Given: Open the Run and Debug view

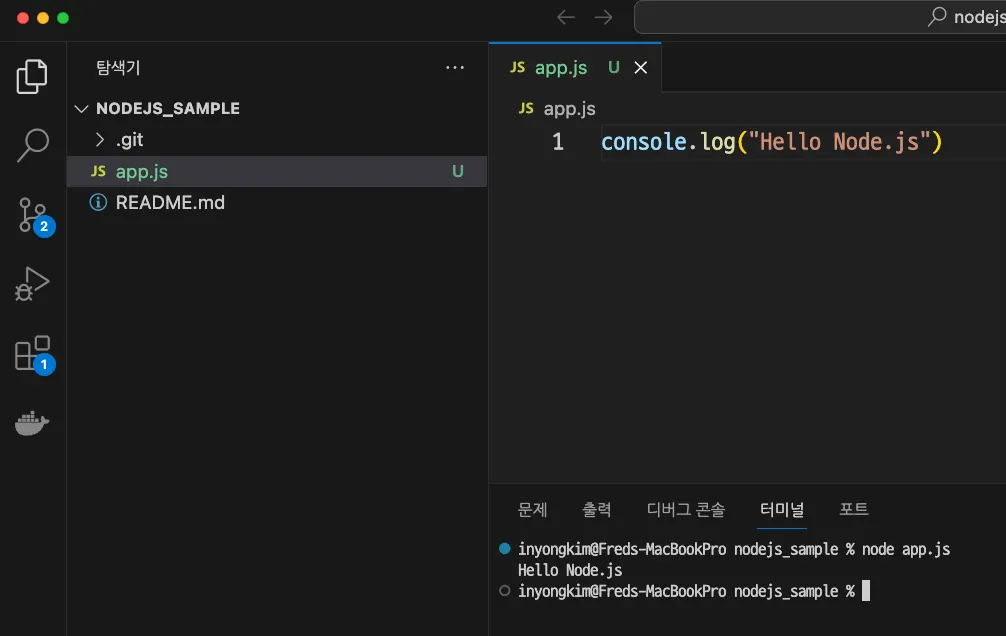Looking at the screenshot, I should (32, 284).
